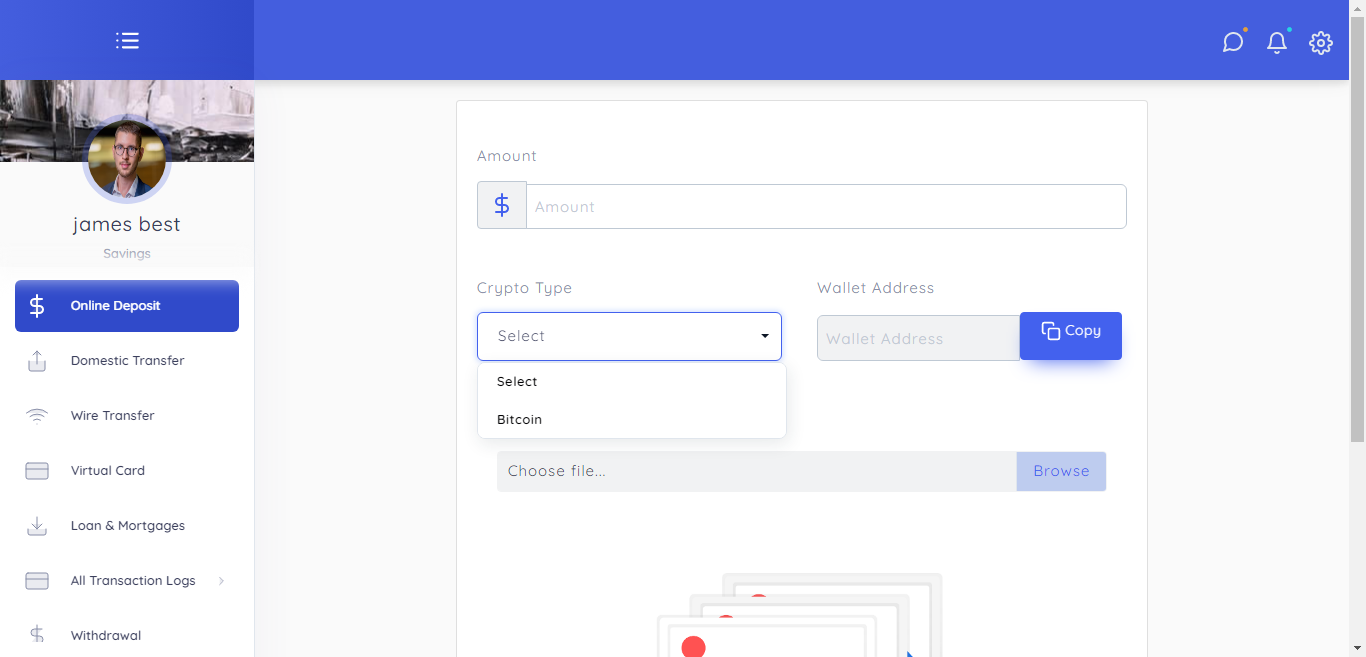Click the Loan & Mortgages download icon
Image resolution: width=1366 pixels, height=657 pixels.
(37, 526)
